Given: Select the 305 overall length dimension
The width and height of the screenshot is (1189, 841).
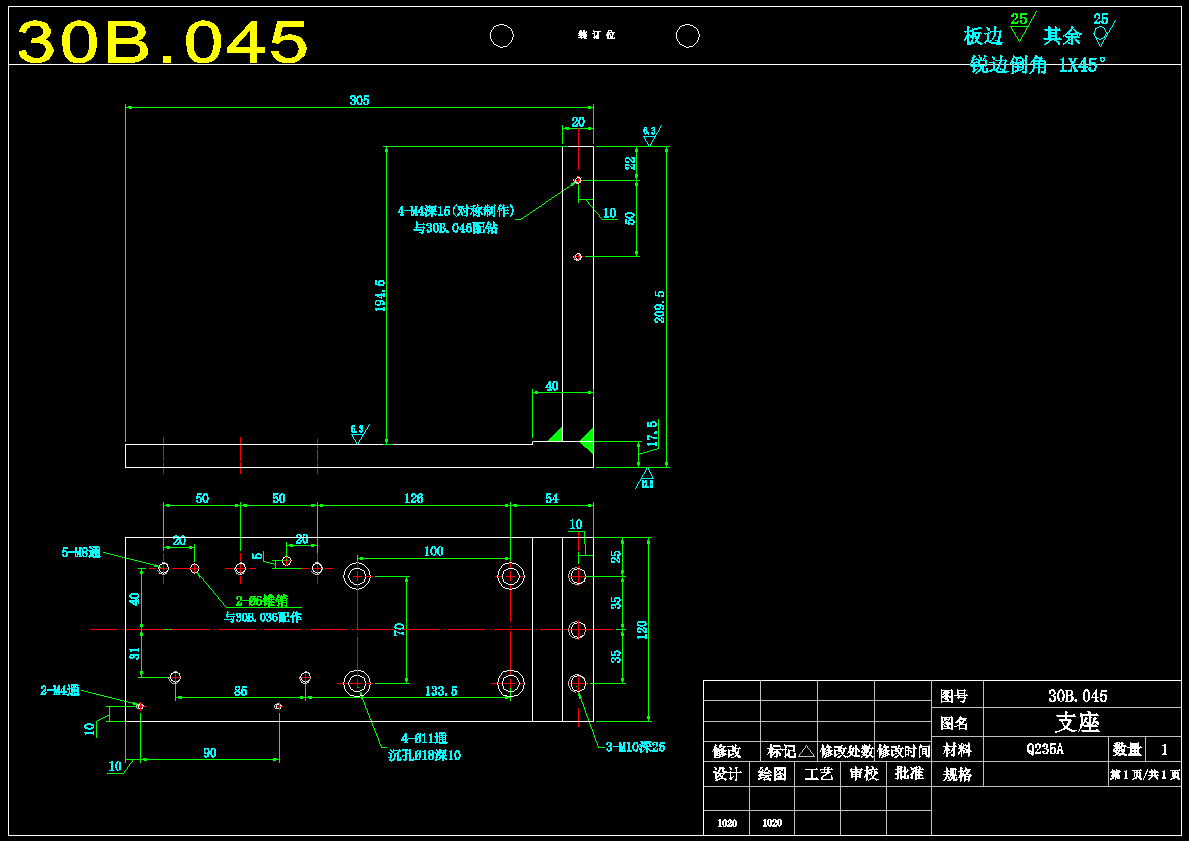Looking at the screenshot, I should coord(359,100).
